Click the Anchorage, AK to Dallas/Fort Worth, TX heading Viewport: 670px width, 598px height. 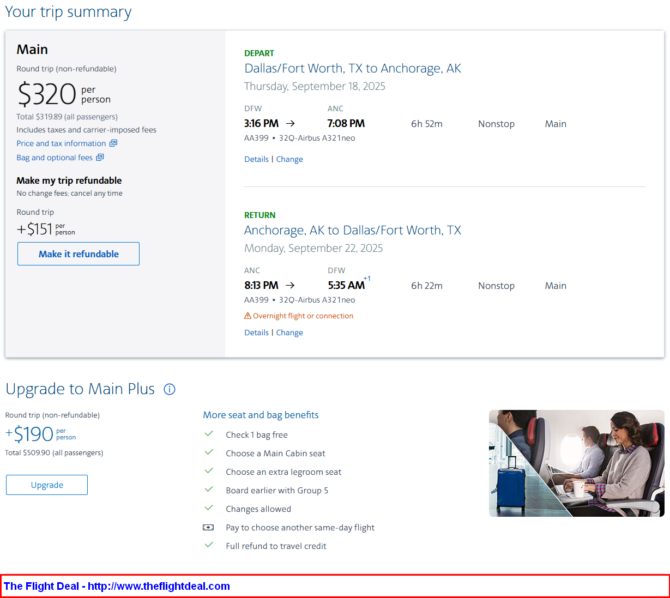click(x=353, y=230)
